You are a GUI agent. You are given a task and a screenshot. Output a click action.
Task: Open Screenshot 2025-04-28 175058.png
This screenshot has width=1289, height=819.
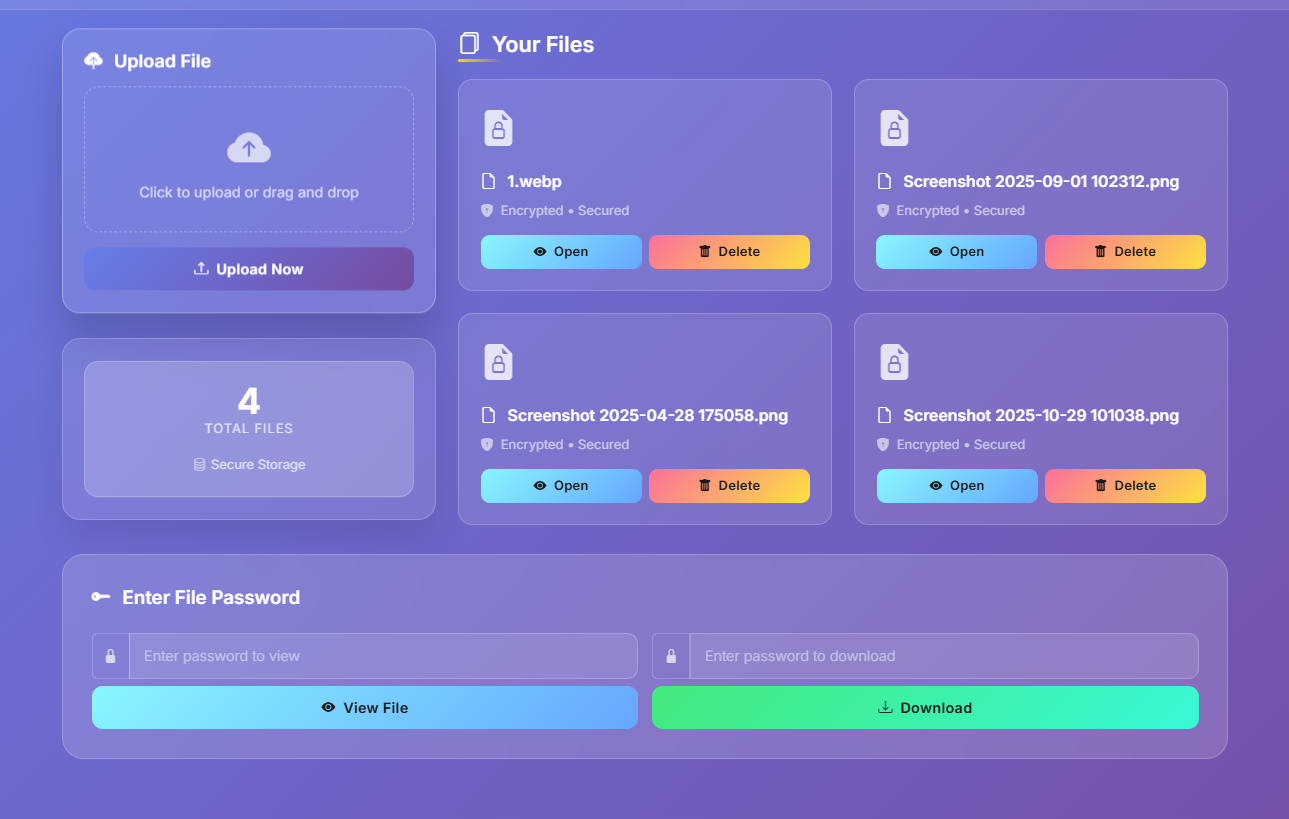(x=561, y=486)
